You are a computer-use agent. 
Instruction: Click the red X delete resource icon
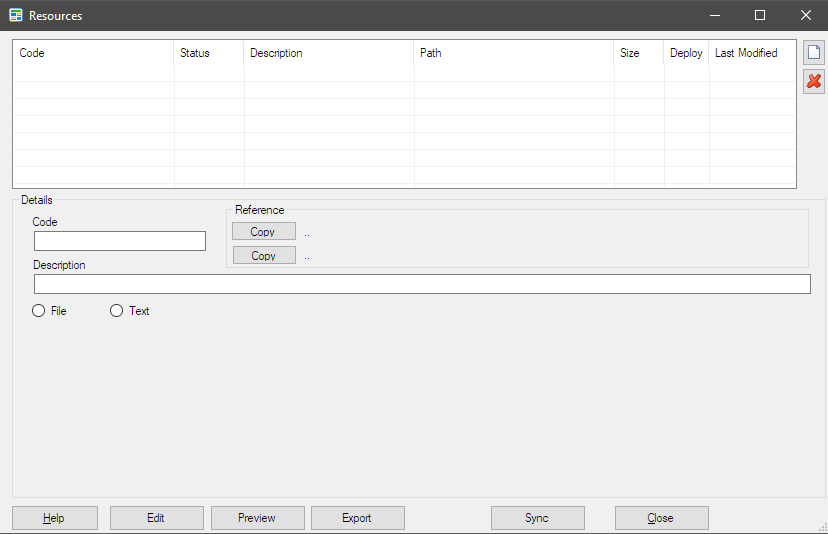[814, 82]
